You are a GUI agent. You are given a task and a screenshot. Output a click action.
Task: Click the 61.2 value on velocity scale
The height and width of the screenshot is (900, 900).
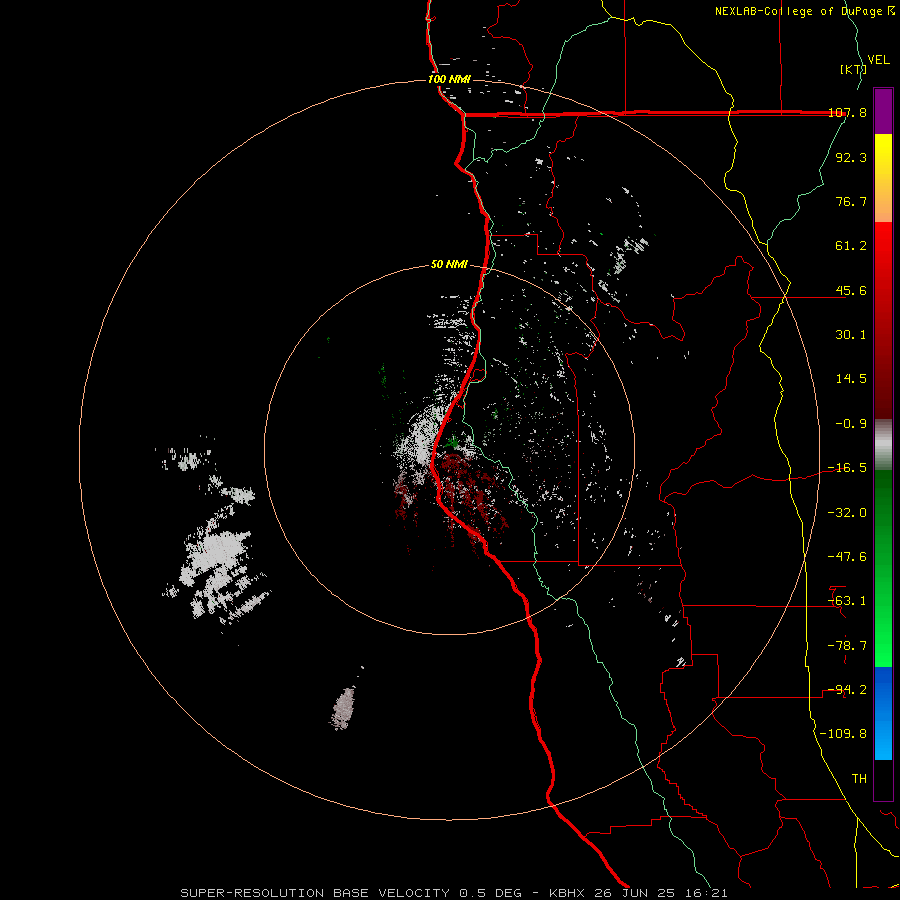[x=851, y=246]
